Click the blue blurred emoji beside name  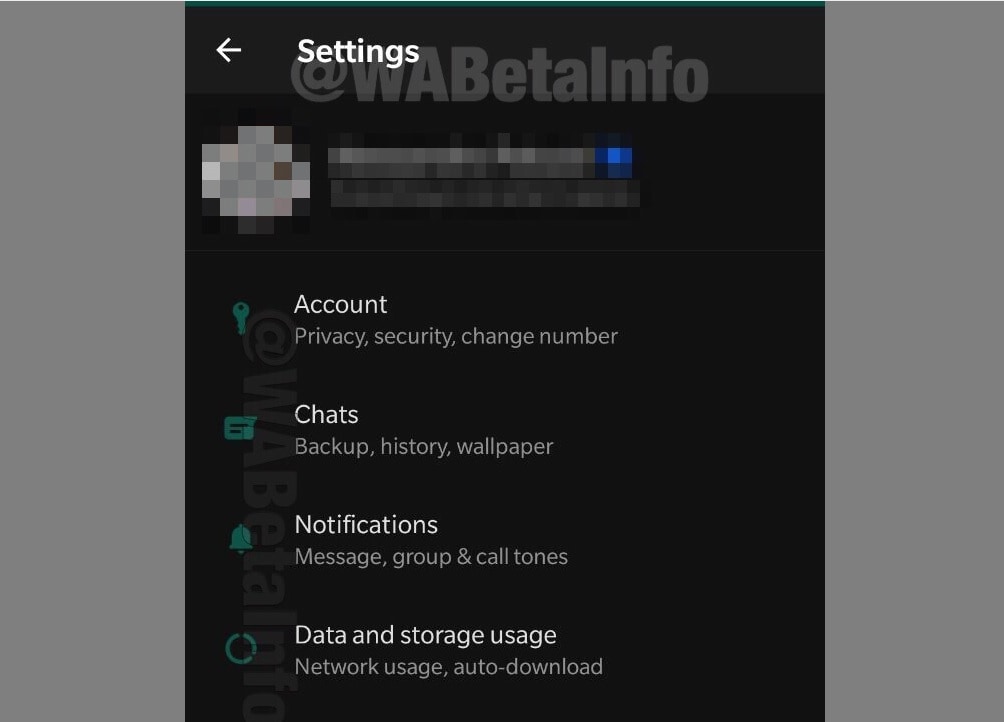tap(614, 156)
